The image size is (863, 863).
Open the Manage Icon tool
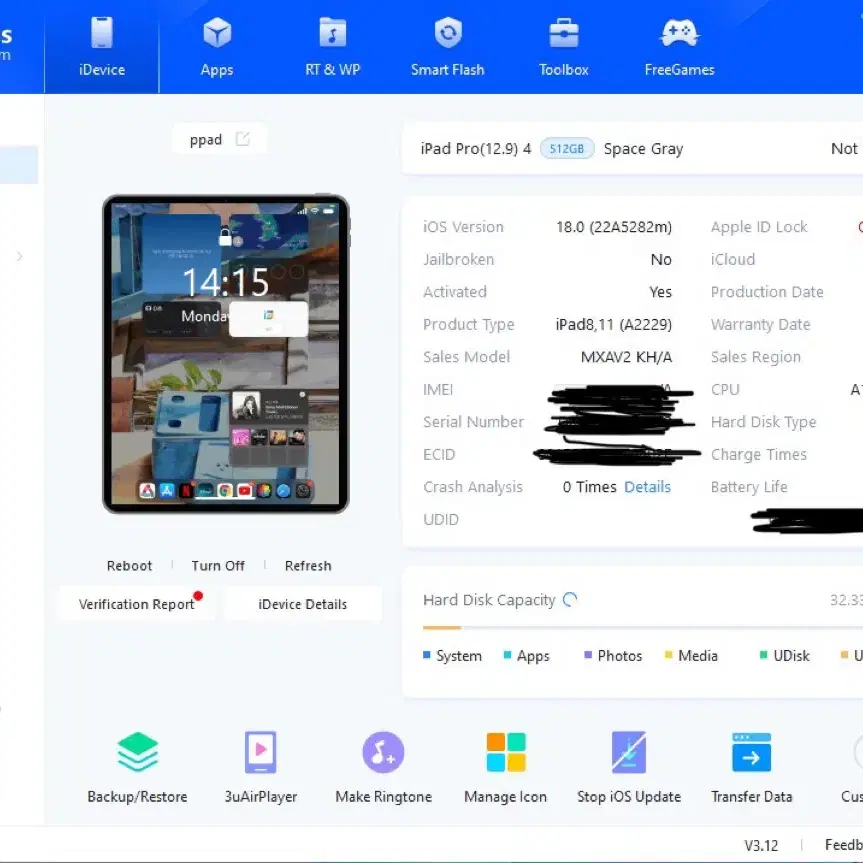click(x=506, y=767)
